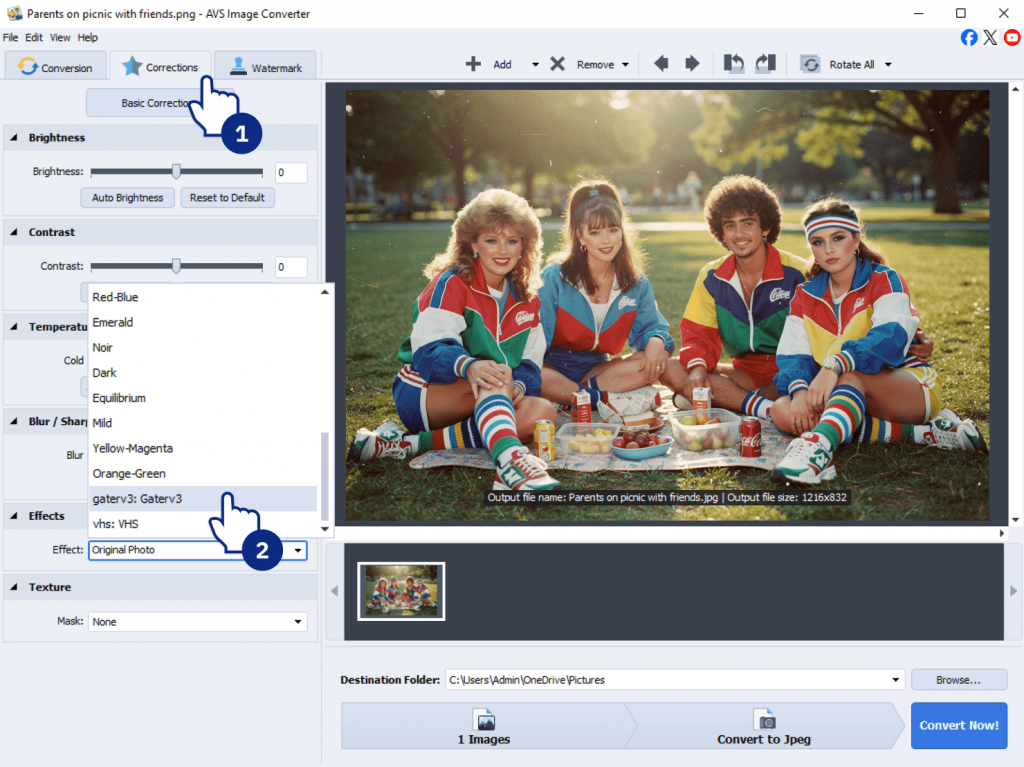This screenshot has width=1024, height=767.
Task: Go to previous image with left arrow
Action: coord(661,64)
